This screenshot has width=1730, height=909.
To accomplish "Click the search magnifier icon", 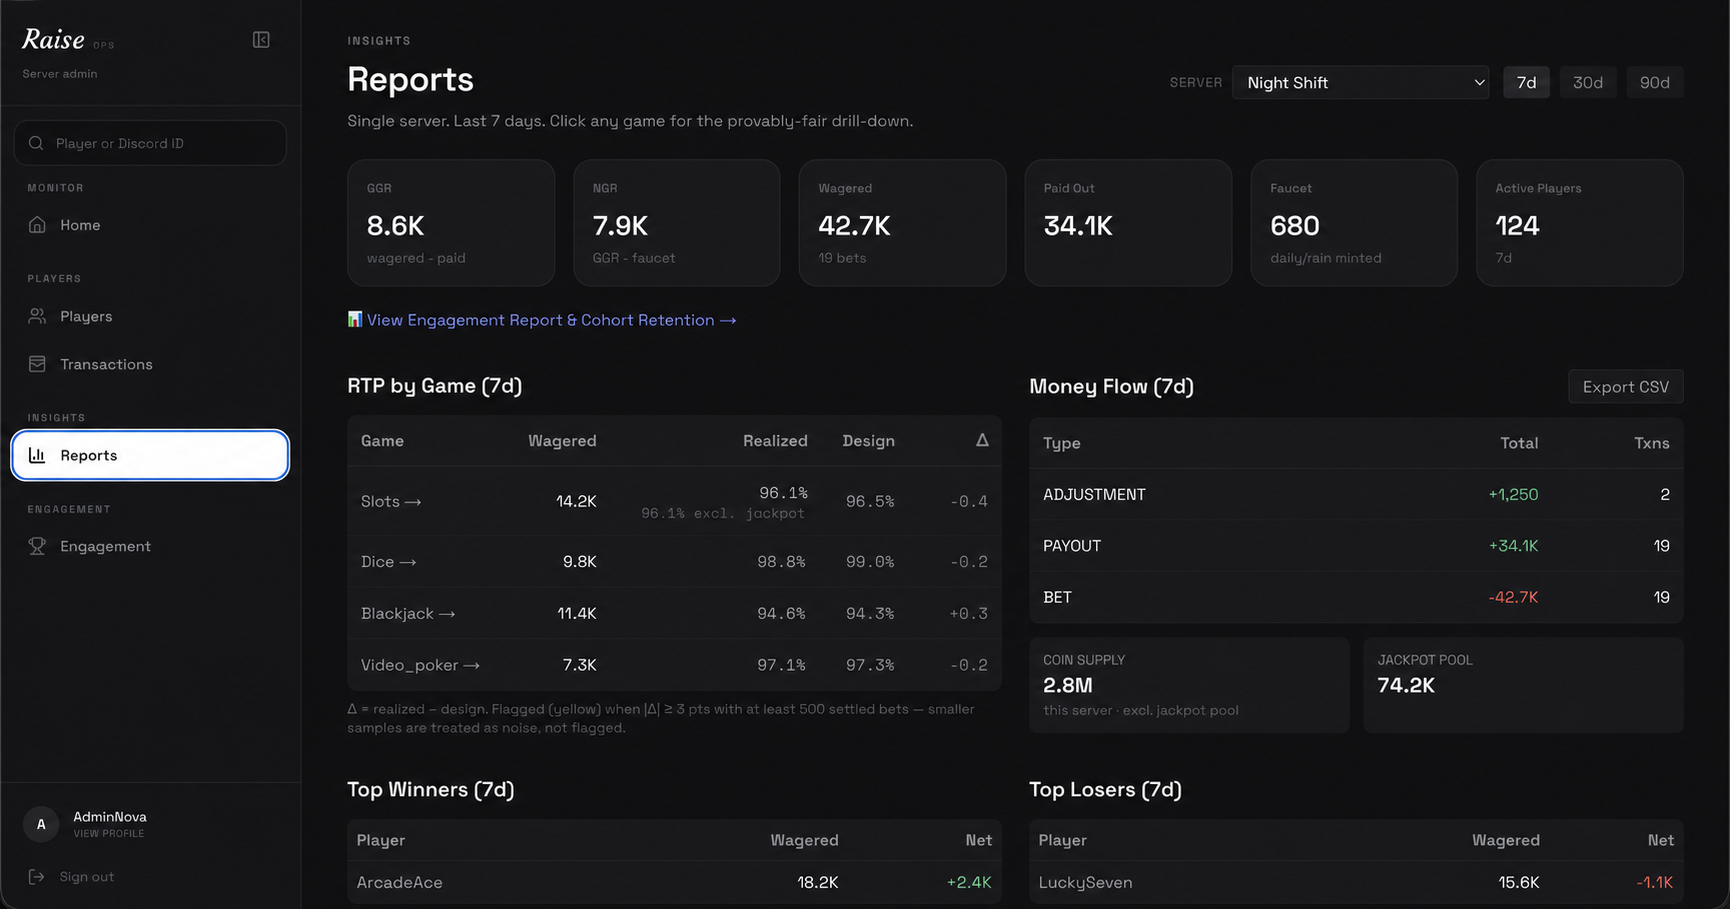I will click(36, 143).
